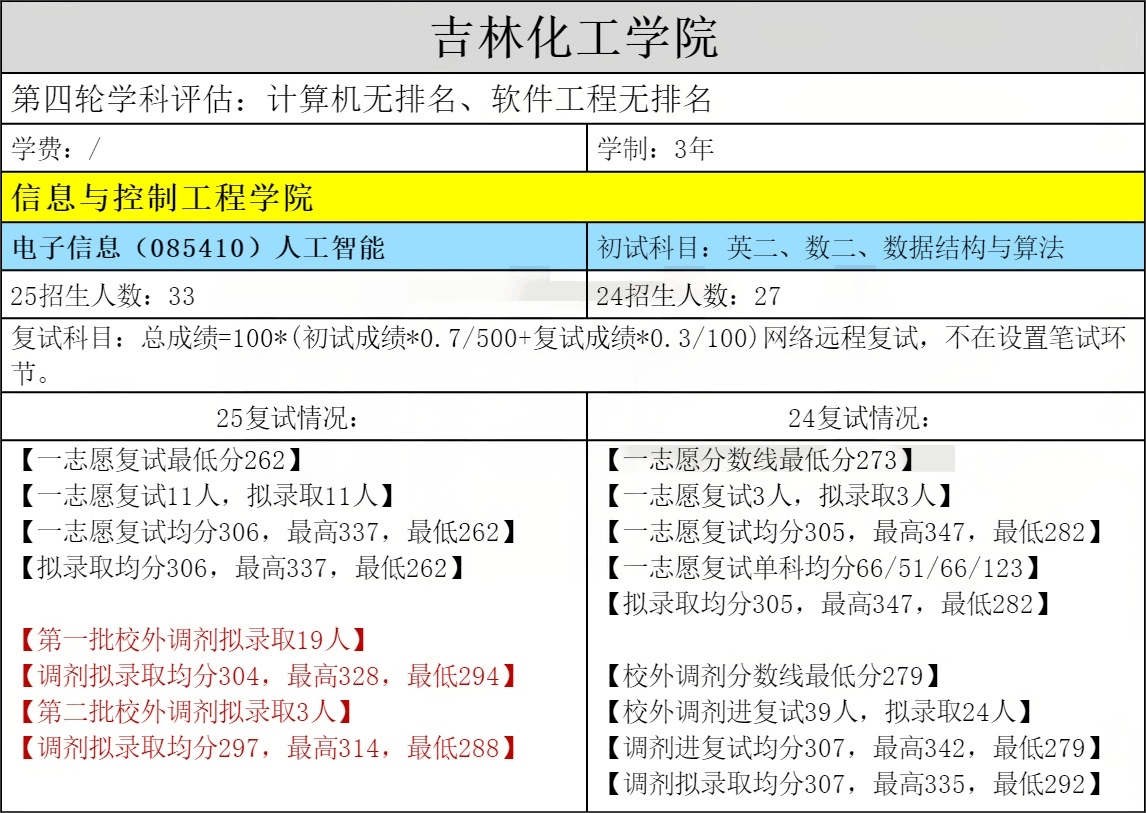Click the 初试科目 blue cell

(830, 247)
